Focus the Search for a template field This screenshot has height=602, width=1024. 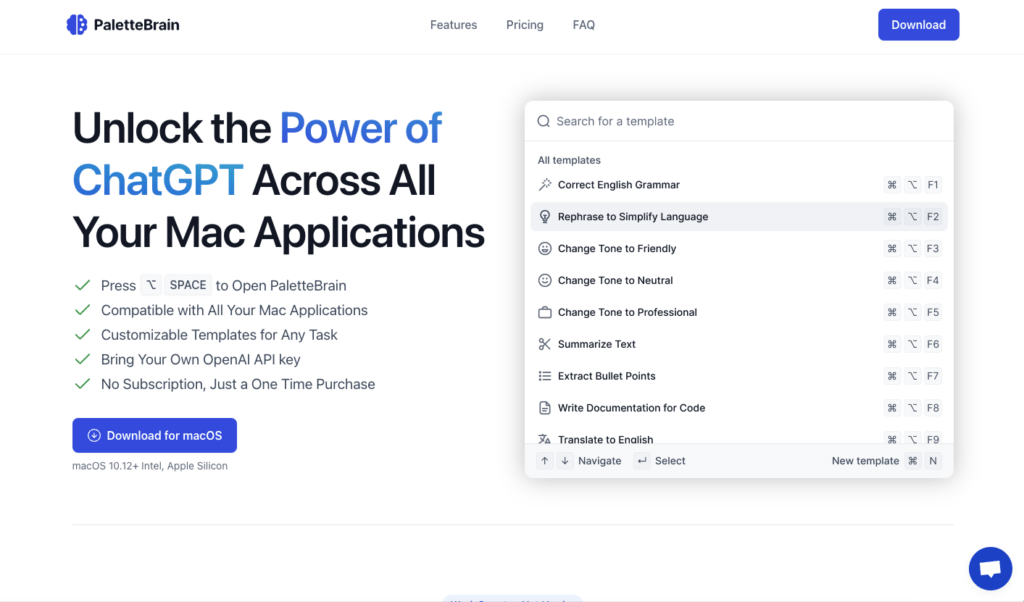(739, 121)
